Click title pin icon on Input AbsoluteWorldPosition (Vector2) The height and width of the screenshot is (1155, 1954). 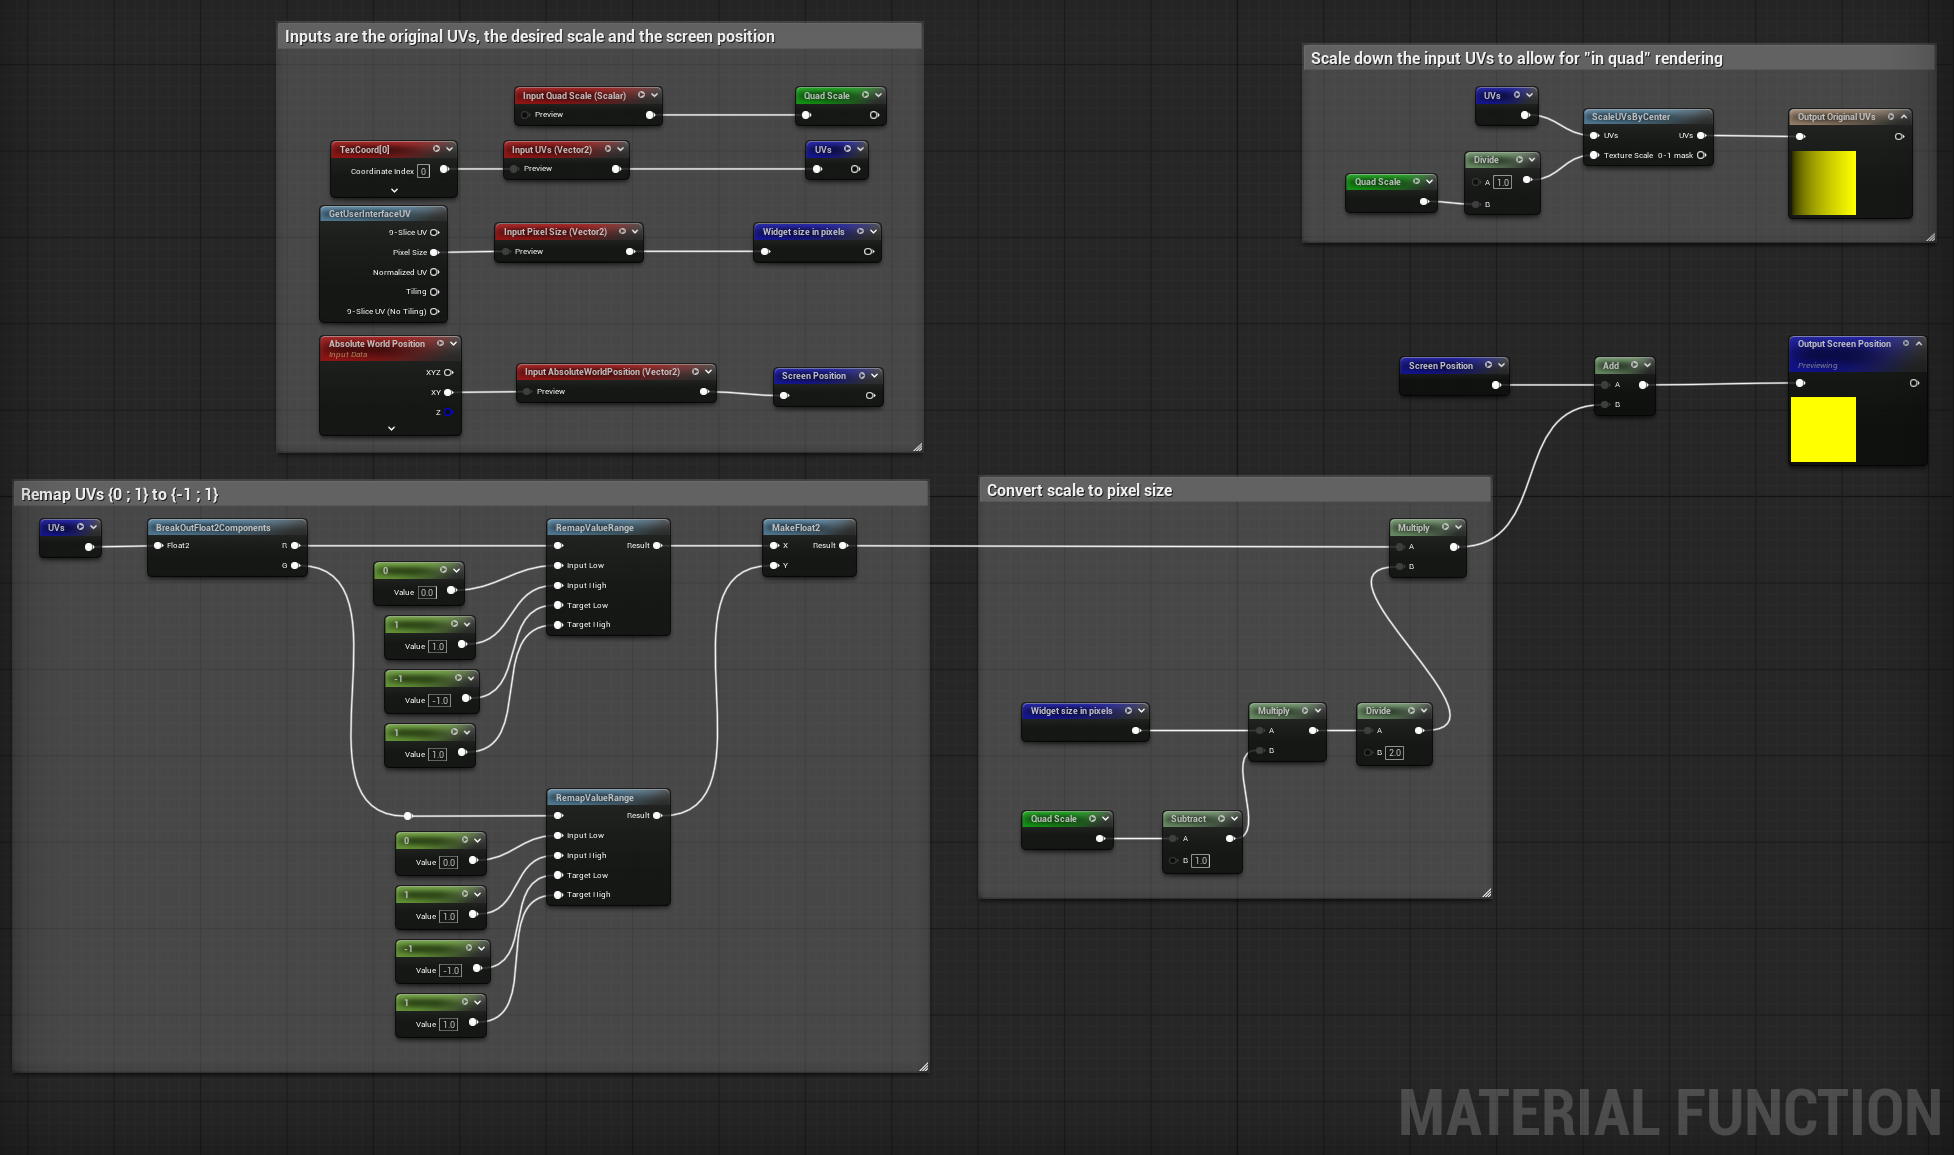(695, 371)
